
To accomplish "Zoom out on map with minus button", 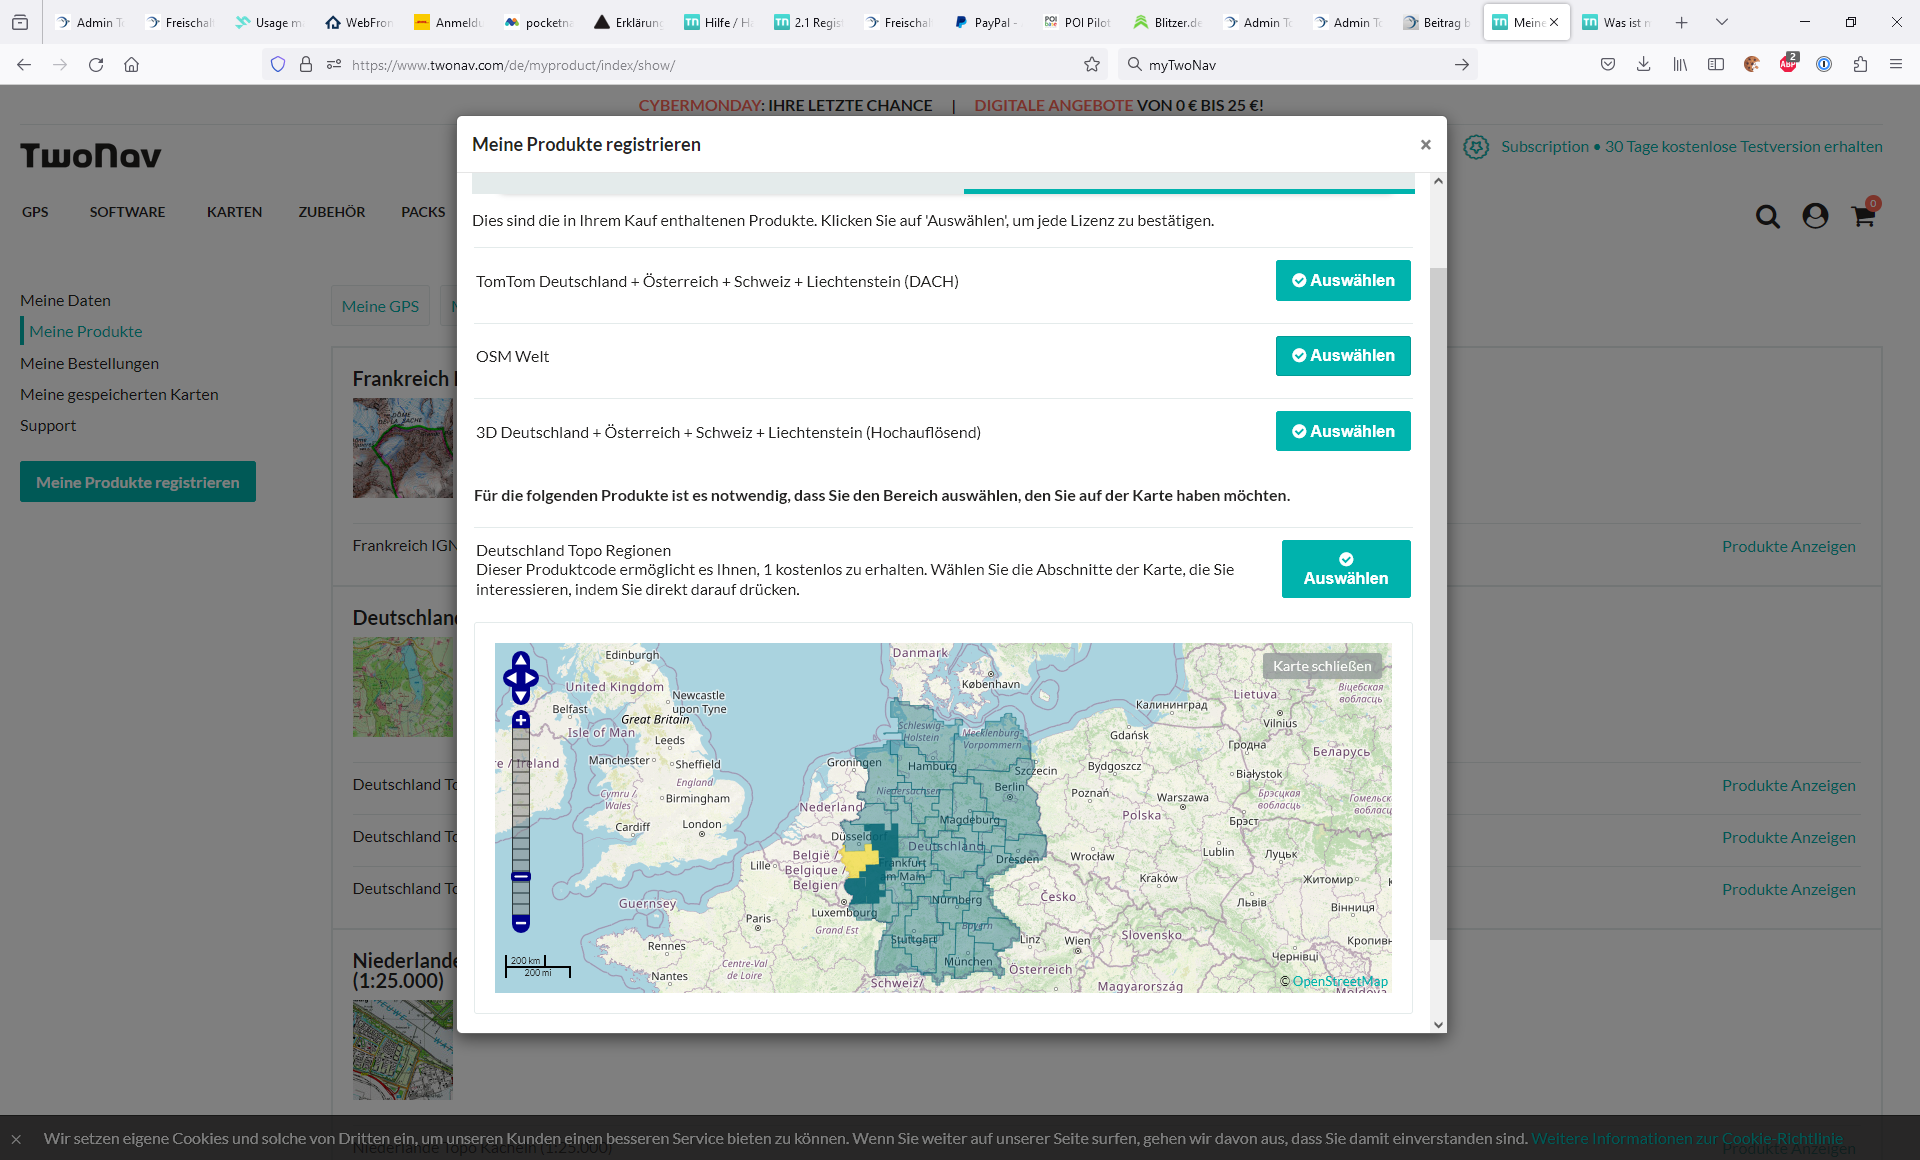I will point(521,922).
